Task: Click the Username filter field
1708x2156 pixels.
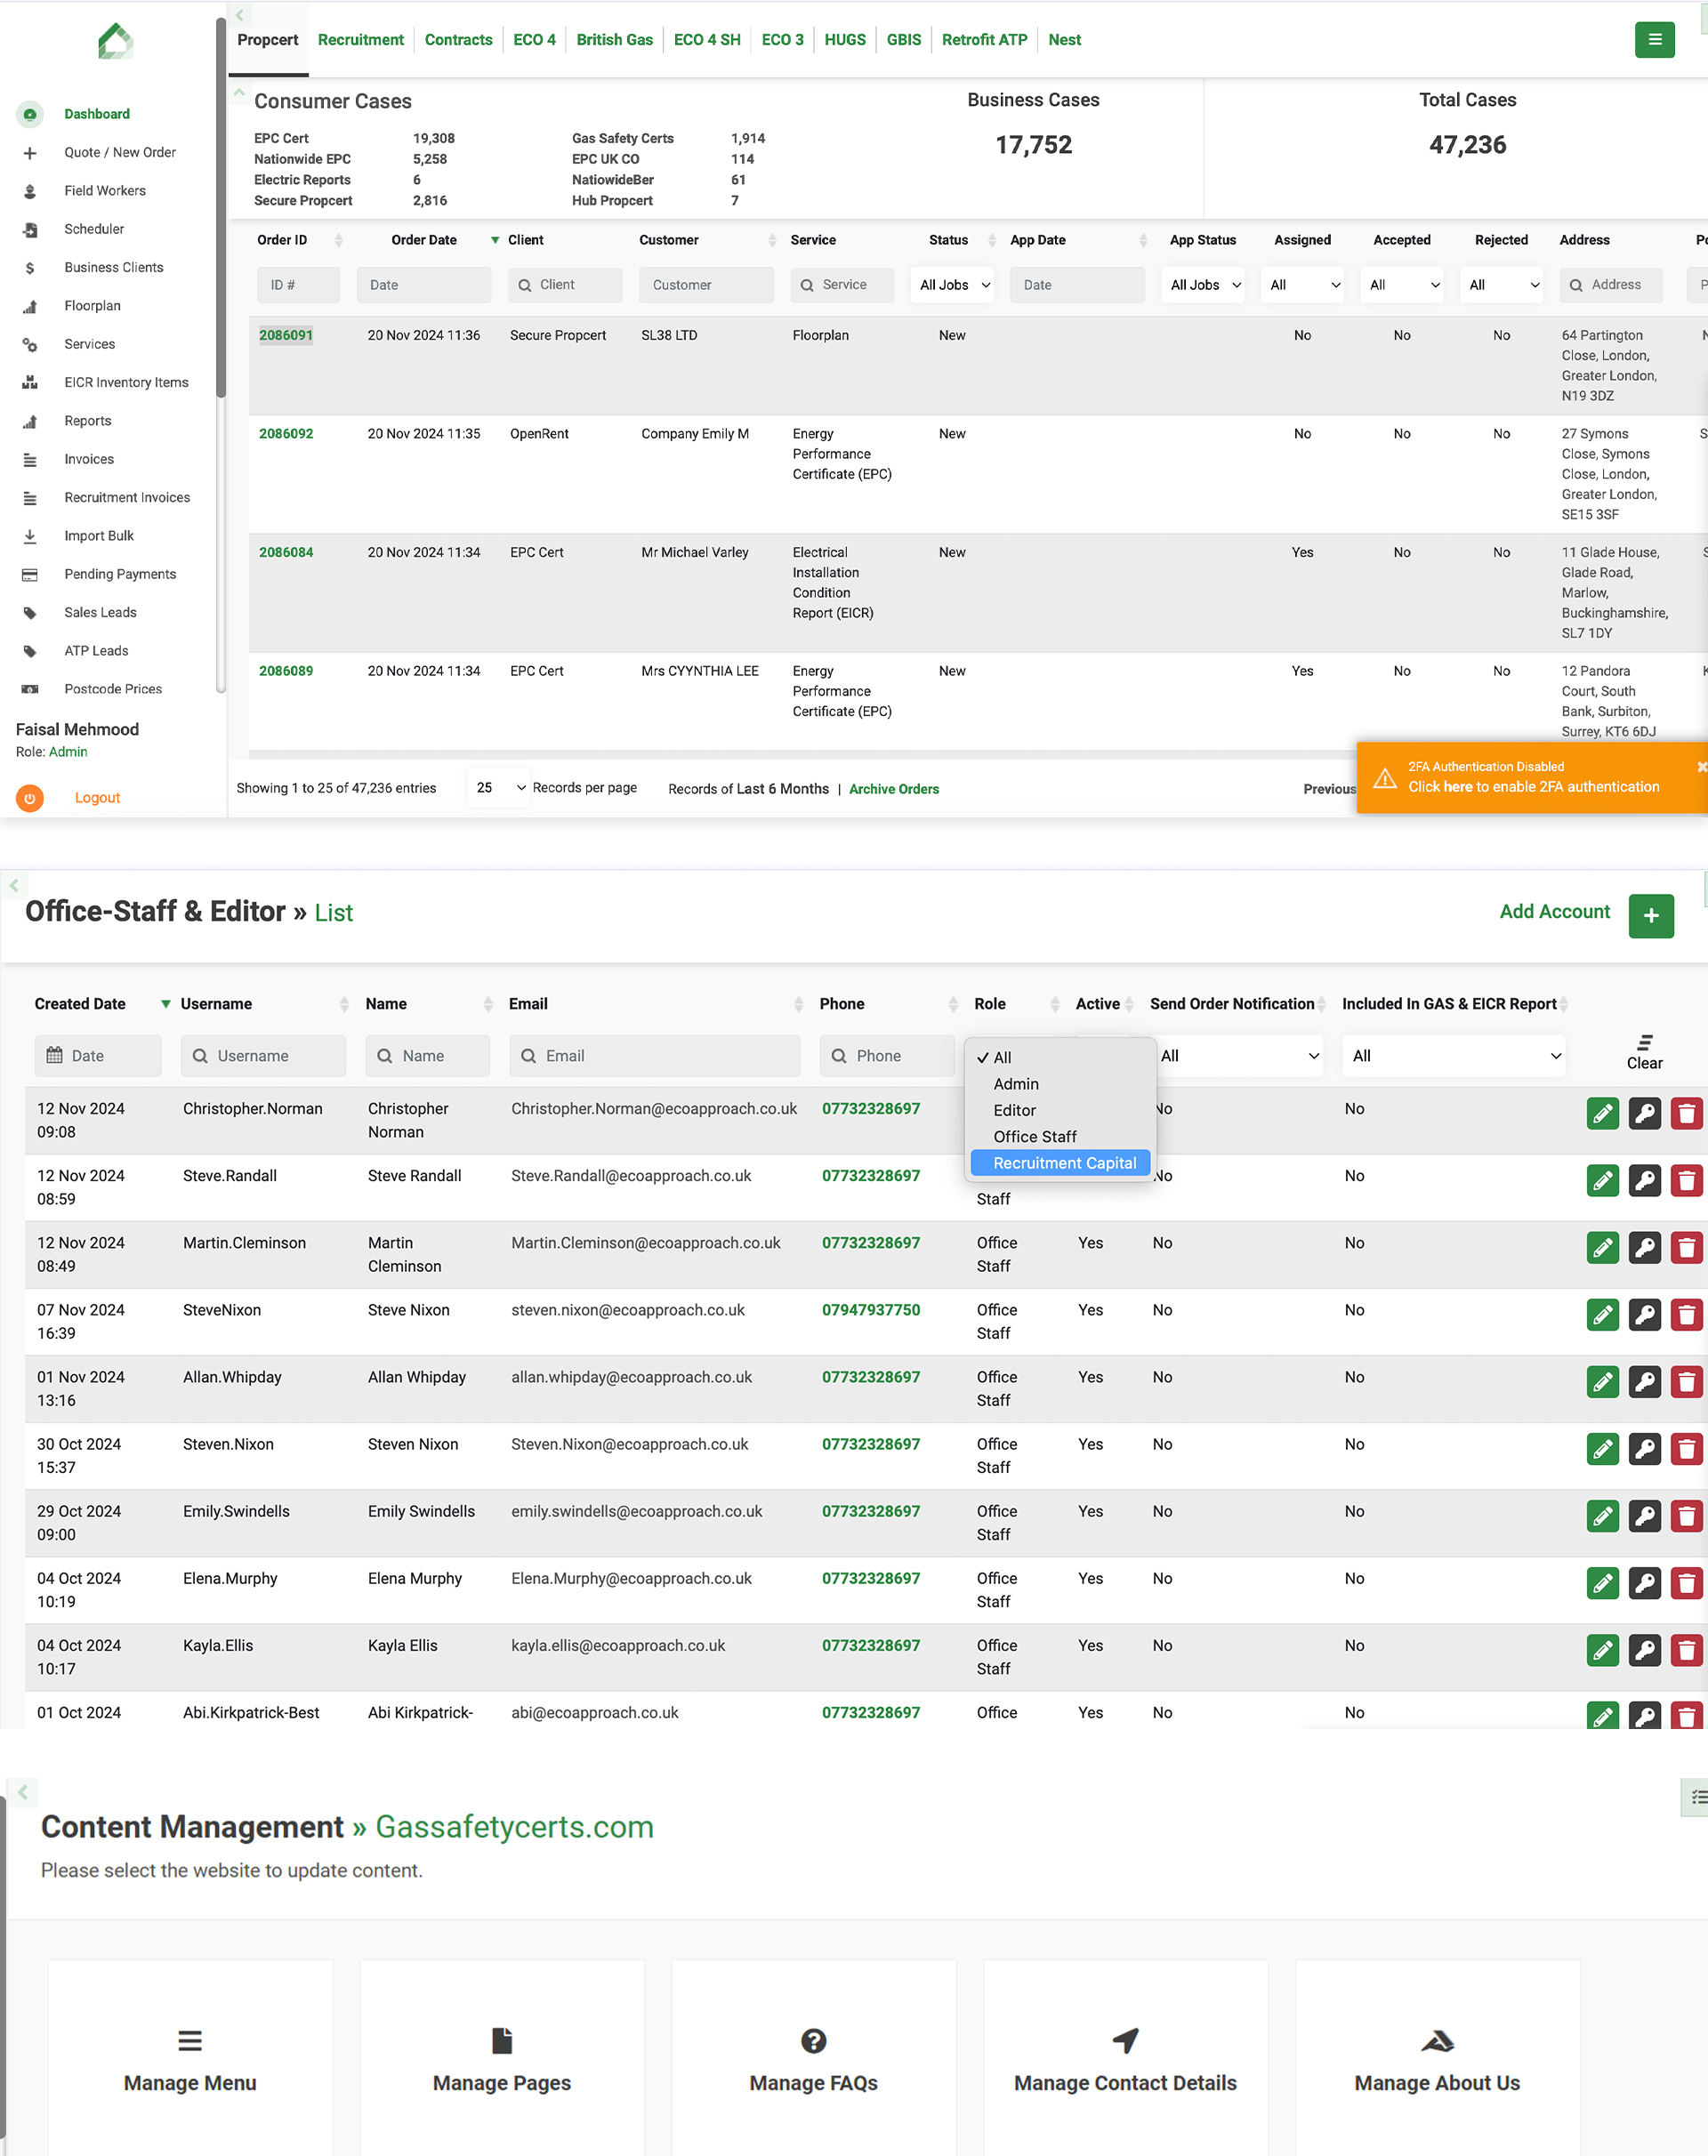Action: pos(263,1056)
